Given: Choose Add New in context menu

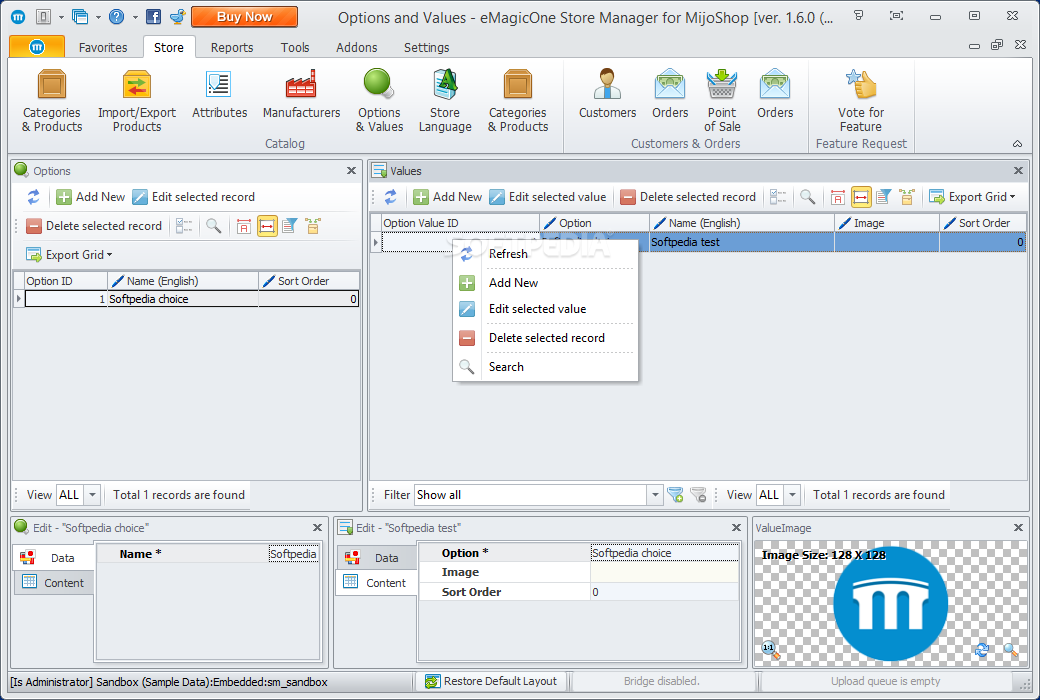Looking at the screenshot, I should tap(545, 283).
